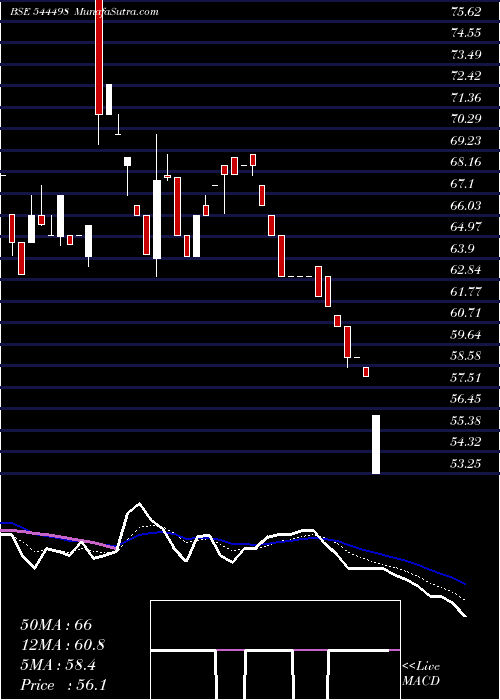Click the <<Live MACD label
Screen dimensions: 500x700
(421, 674)
